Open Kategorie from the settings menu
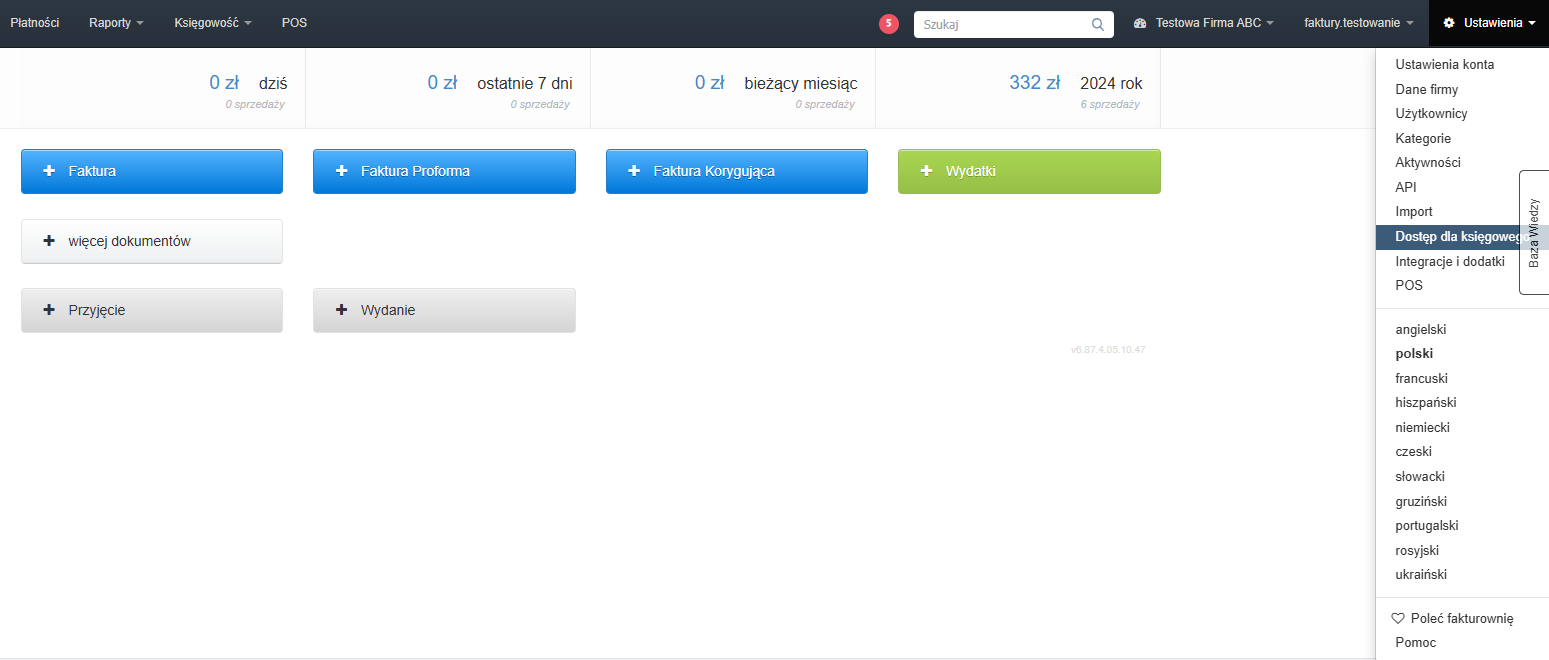Viewport: 1549px width, 660px height. (x=1423, y=138)
